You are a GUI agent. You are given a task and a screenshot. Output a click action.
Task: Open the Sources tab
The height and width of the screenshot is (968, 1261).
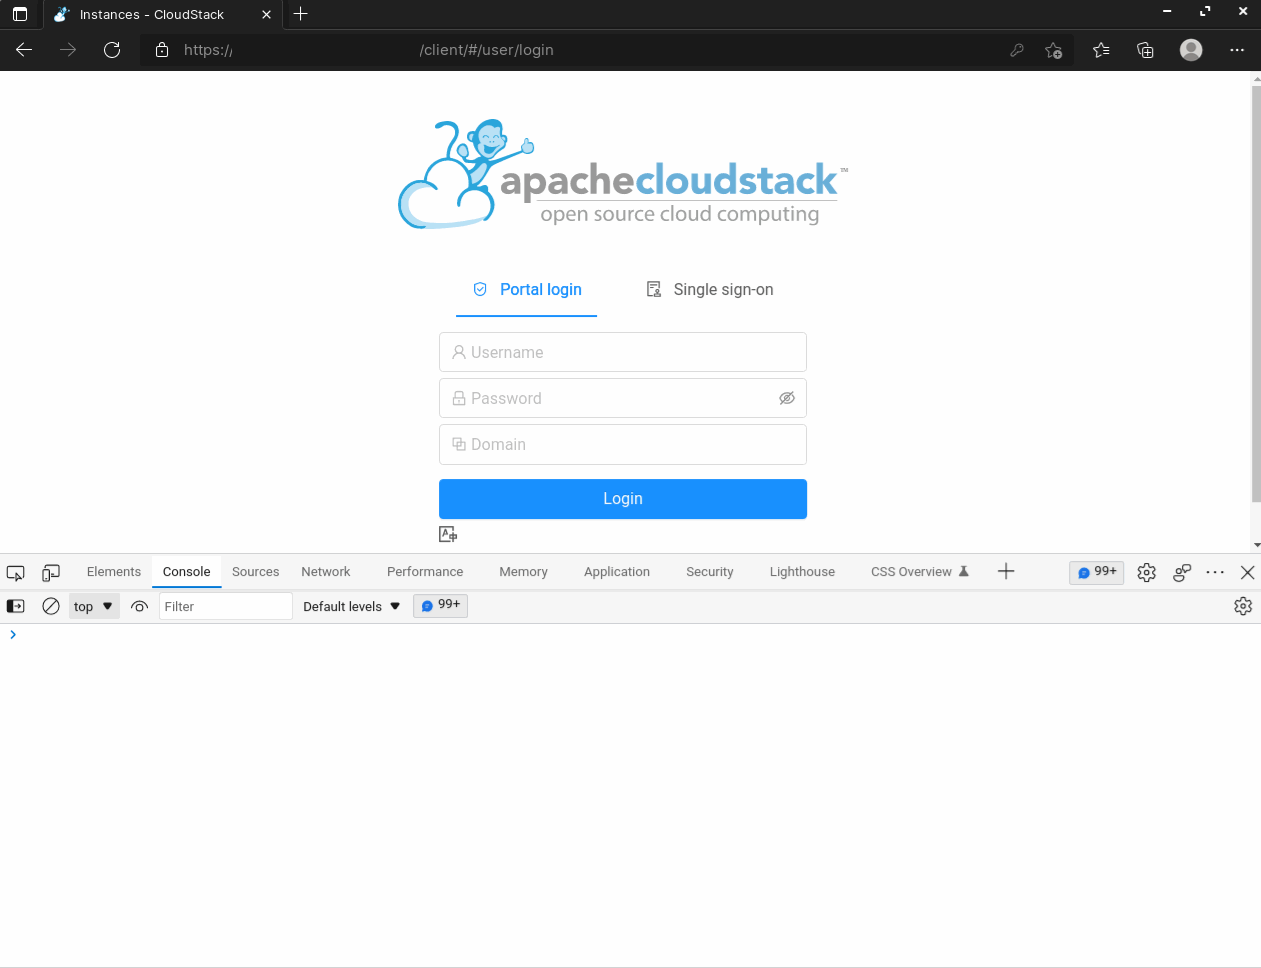coord(256,572)
